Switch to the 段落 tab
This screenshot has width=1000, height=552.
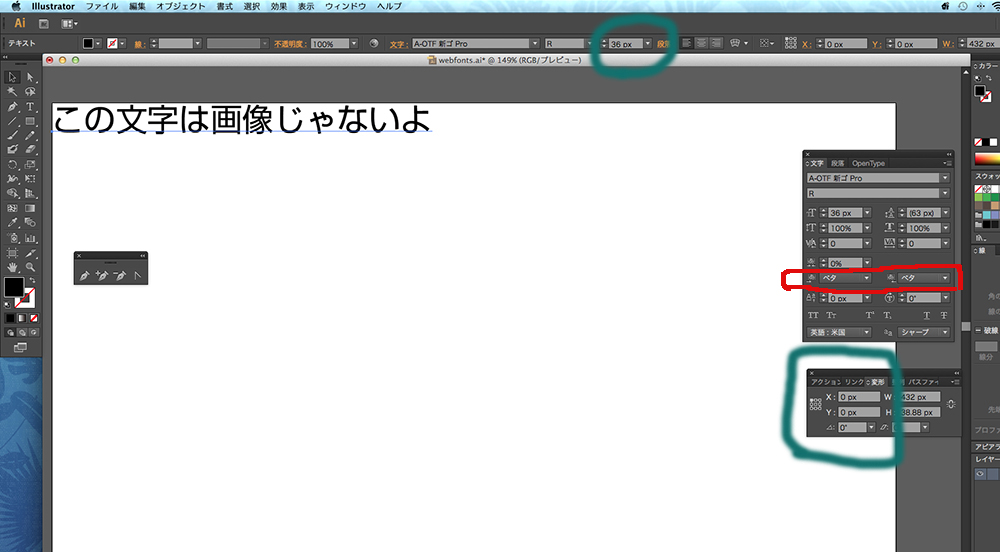(838, 163)
